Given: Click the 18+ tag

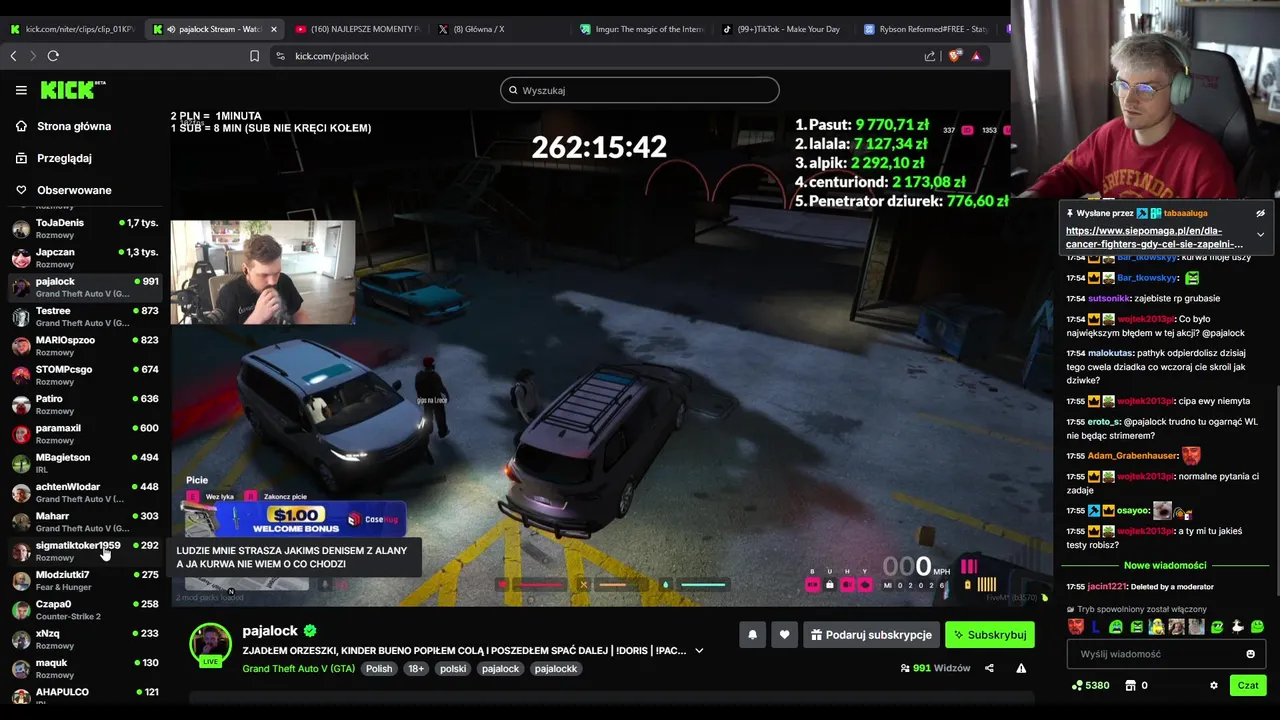Looking at the screenshot, I should [416, 668].
